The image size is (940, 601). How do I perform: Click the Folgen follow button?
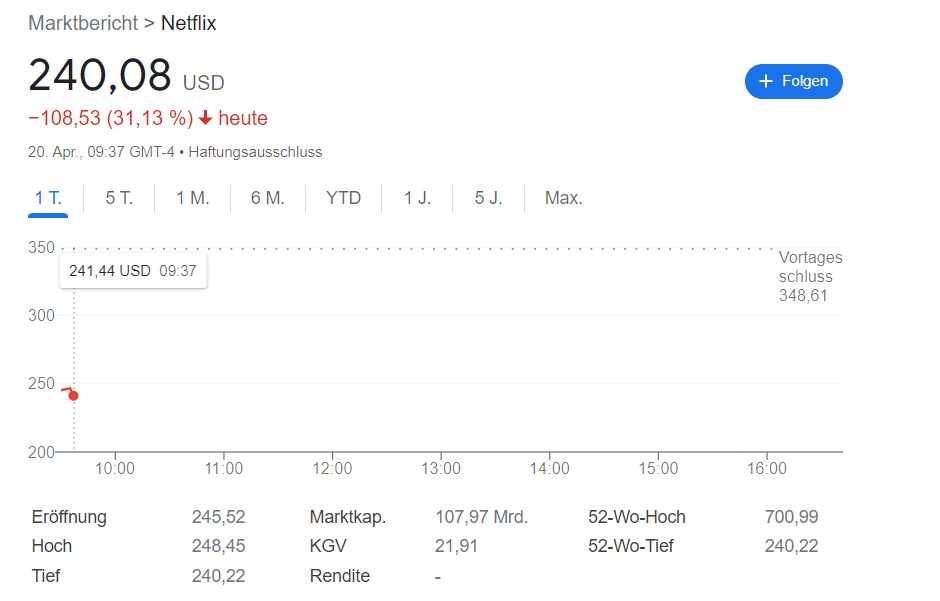click(x=793, y=81)
